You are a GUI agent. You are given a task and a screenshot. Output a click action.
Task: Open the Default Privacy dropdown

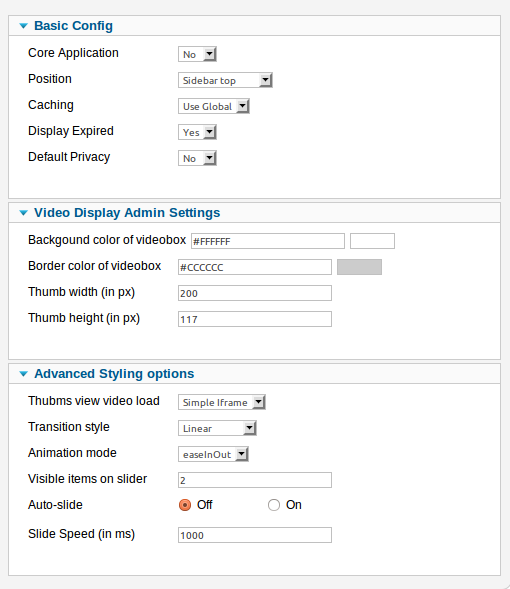click(x=197, y=158)
